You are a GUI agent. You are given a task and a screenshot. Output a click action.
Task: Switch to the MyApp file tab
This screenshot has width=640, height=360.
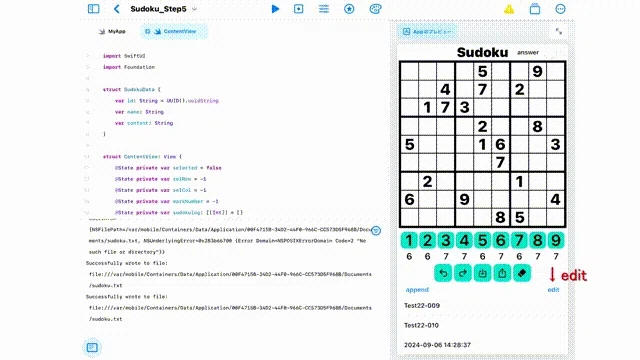click(x=112, y=31)
